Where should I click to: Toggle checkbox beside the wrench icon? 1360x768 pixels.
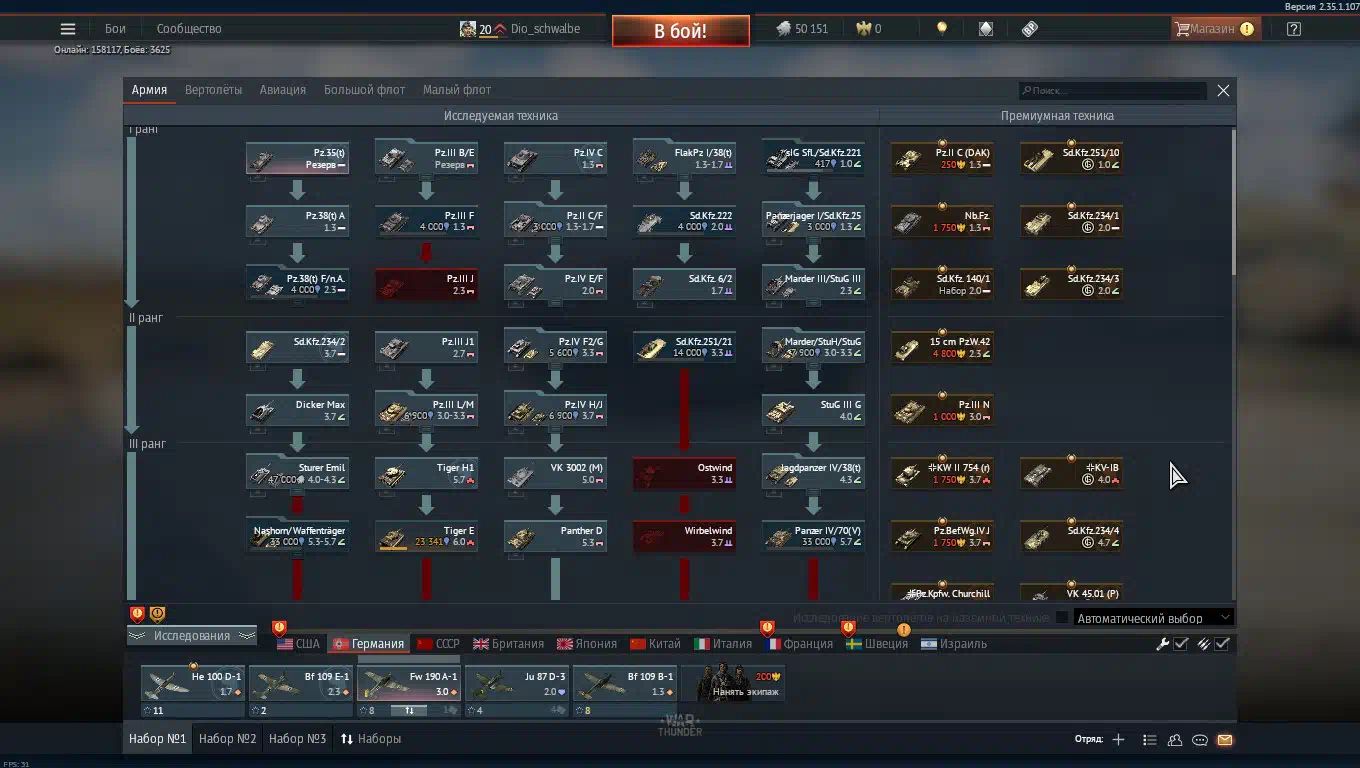(x=1181, y=644)
